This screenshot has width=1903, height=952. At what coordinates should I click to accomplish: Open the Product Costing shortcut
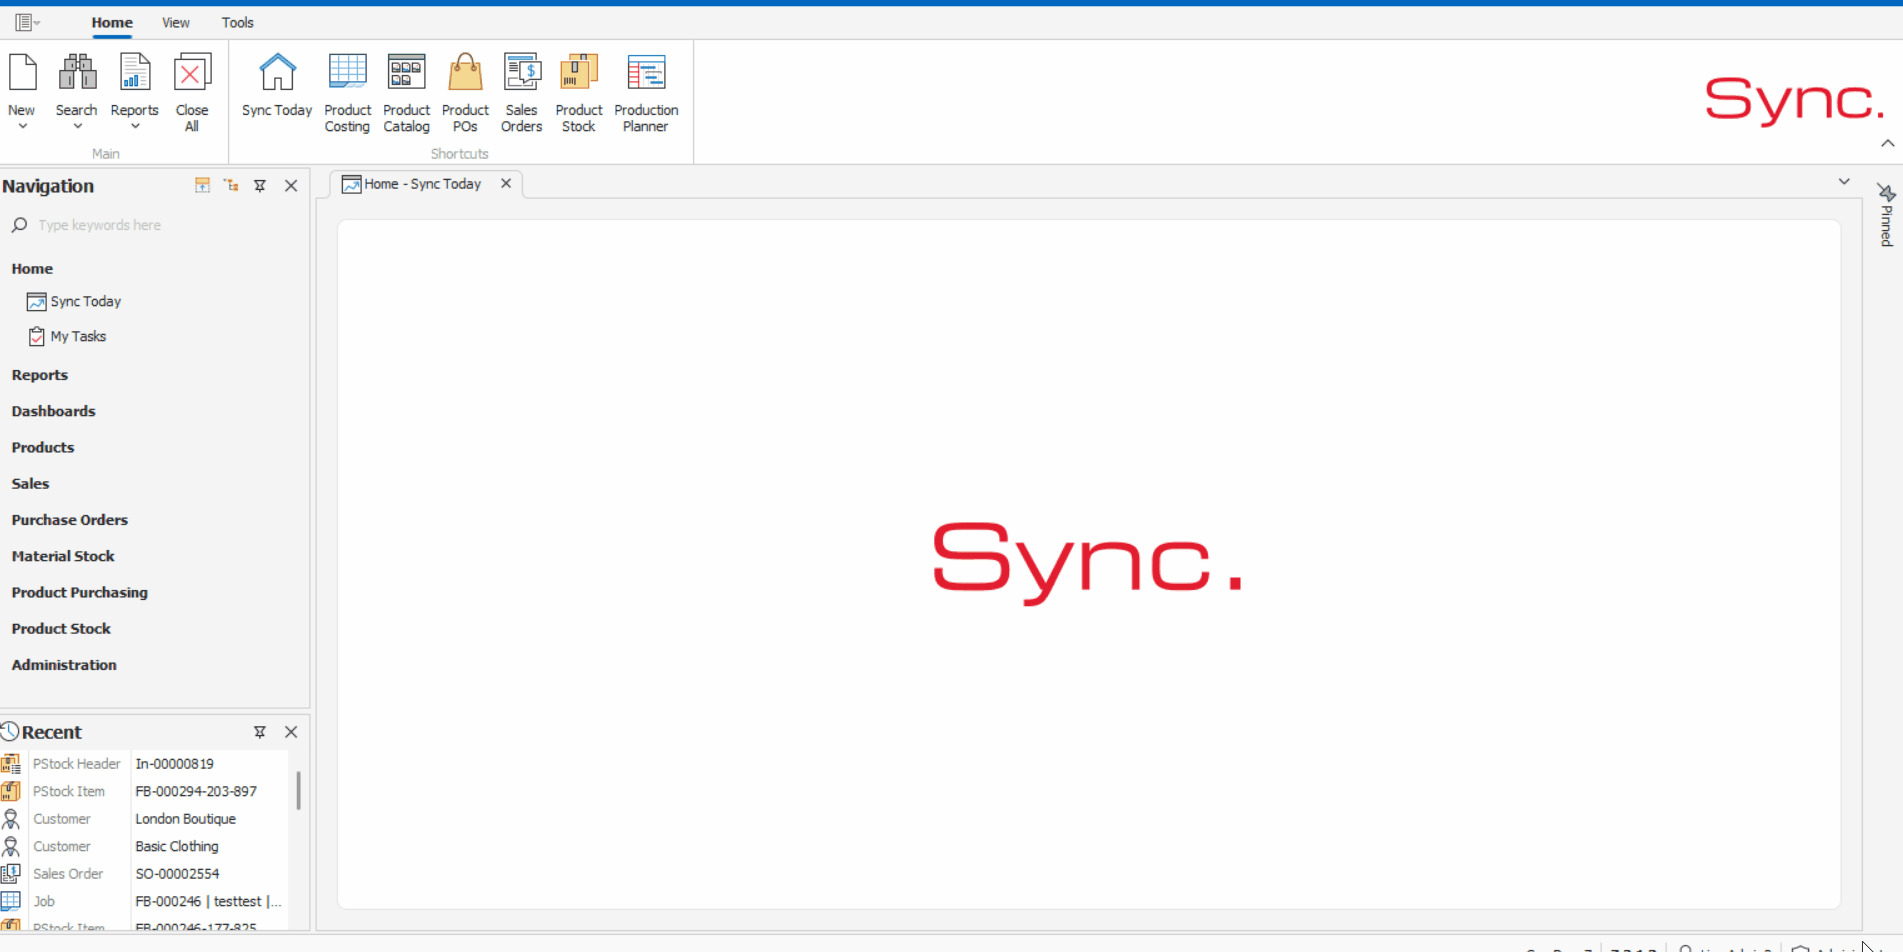click(x=347, y=92)
